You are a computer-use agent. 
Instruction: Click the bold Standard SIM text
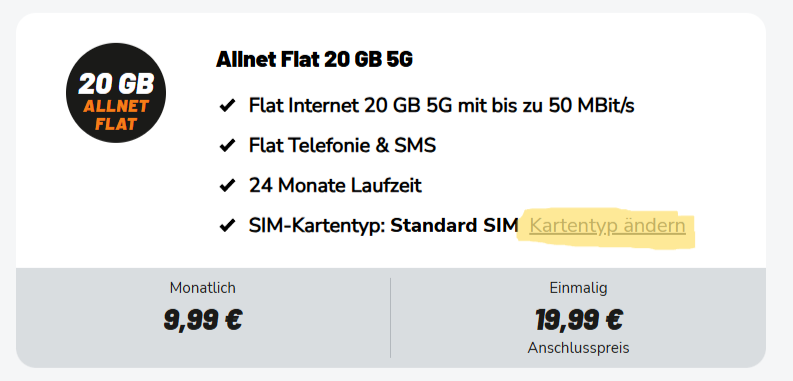455,226
